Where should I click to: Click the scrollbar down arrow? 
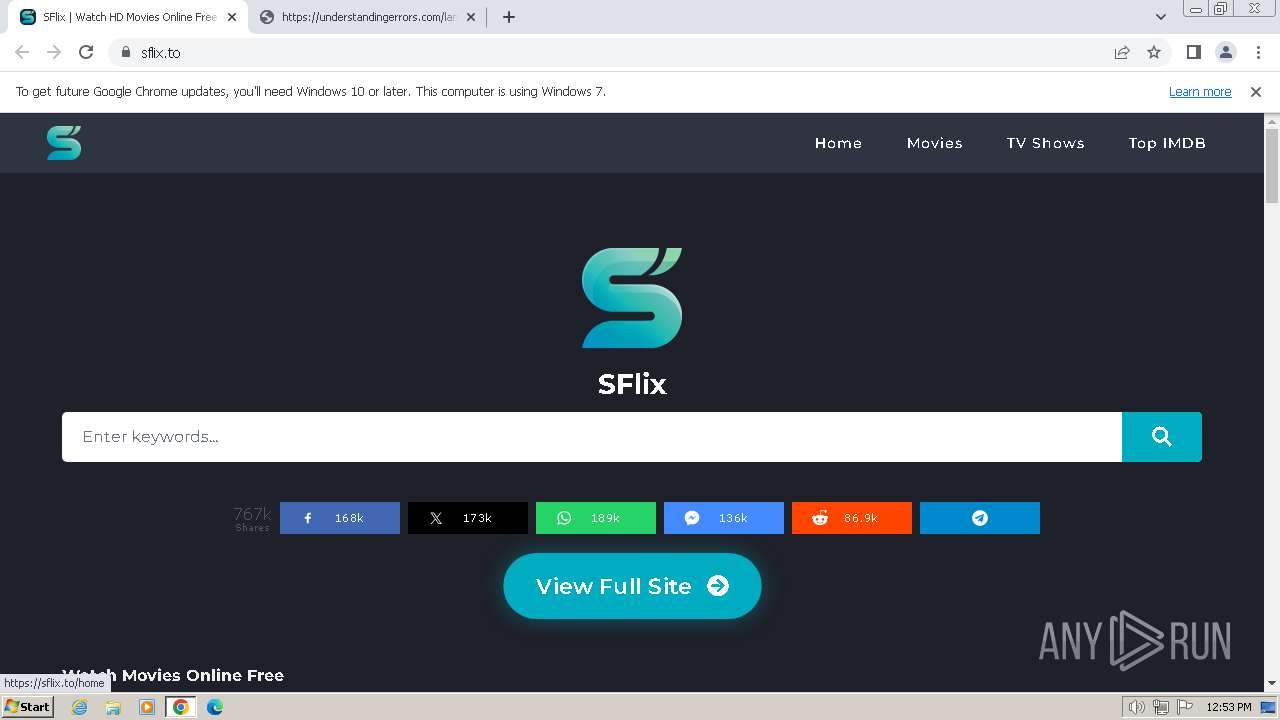tap(1272, 684)
